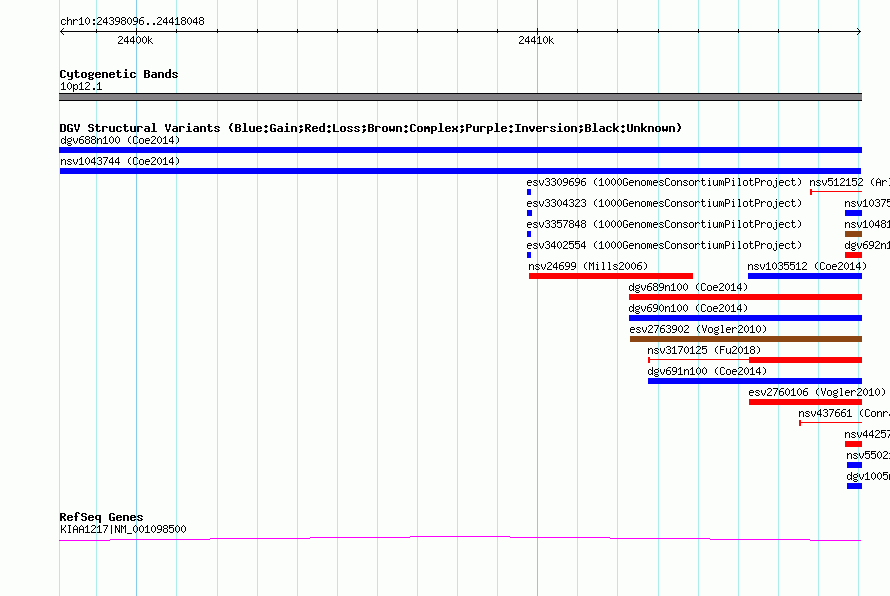This screenshot has height=596, width=890.
Task: Open the KIAA1217|NM_001098500 gene label
Action: click(x=123, y=529)
